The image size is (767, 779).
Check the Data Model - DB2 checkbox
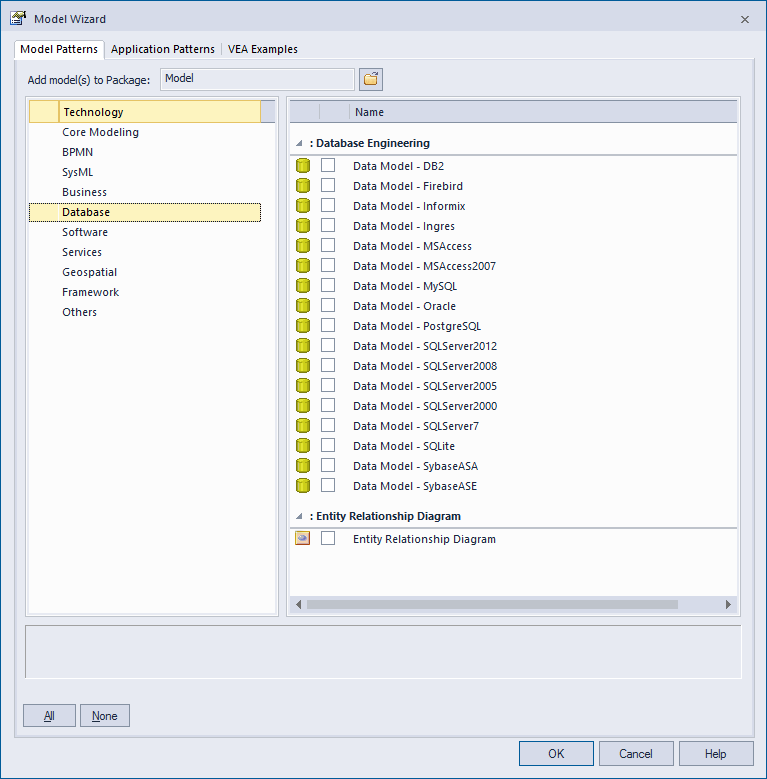(328, 165)
